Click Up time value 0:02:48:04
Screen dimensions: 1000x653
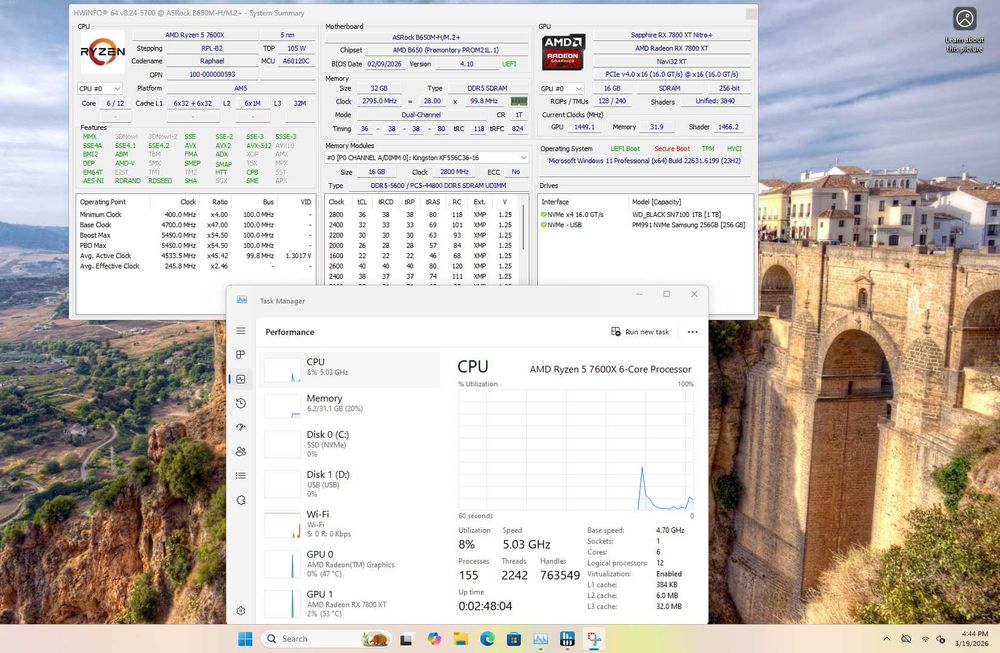tap(485, 606)
